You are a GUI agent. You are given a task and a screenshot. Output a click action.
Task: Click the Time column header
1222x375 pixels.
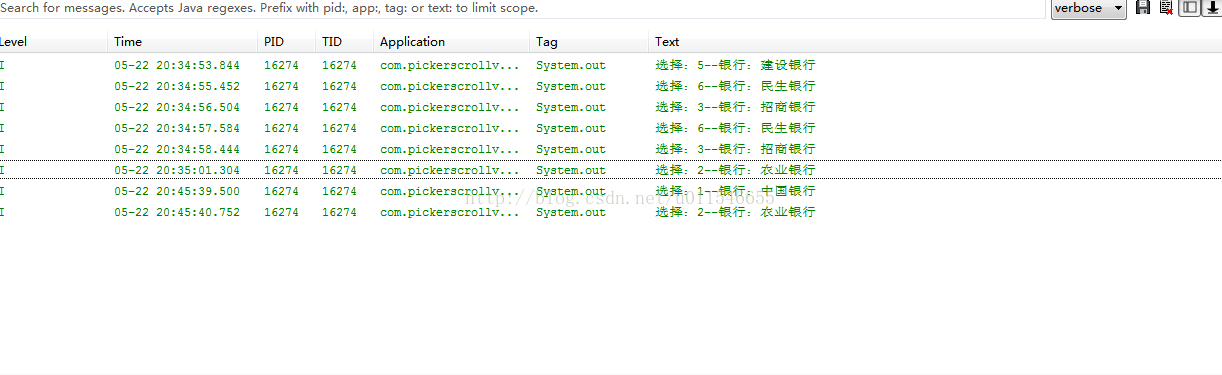tap(182, 42)
